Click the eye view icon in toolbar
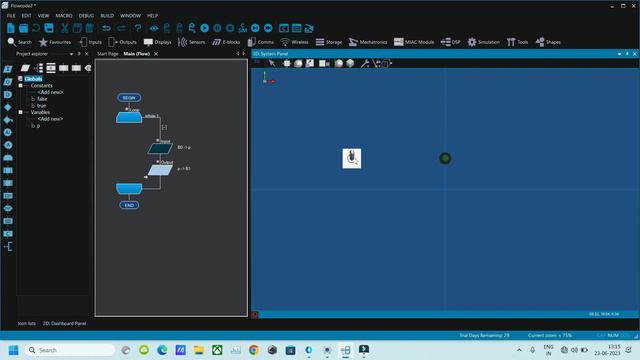This screenshot has height=360, width=640. tap(154, 28)
